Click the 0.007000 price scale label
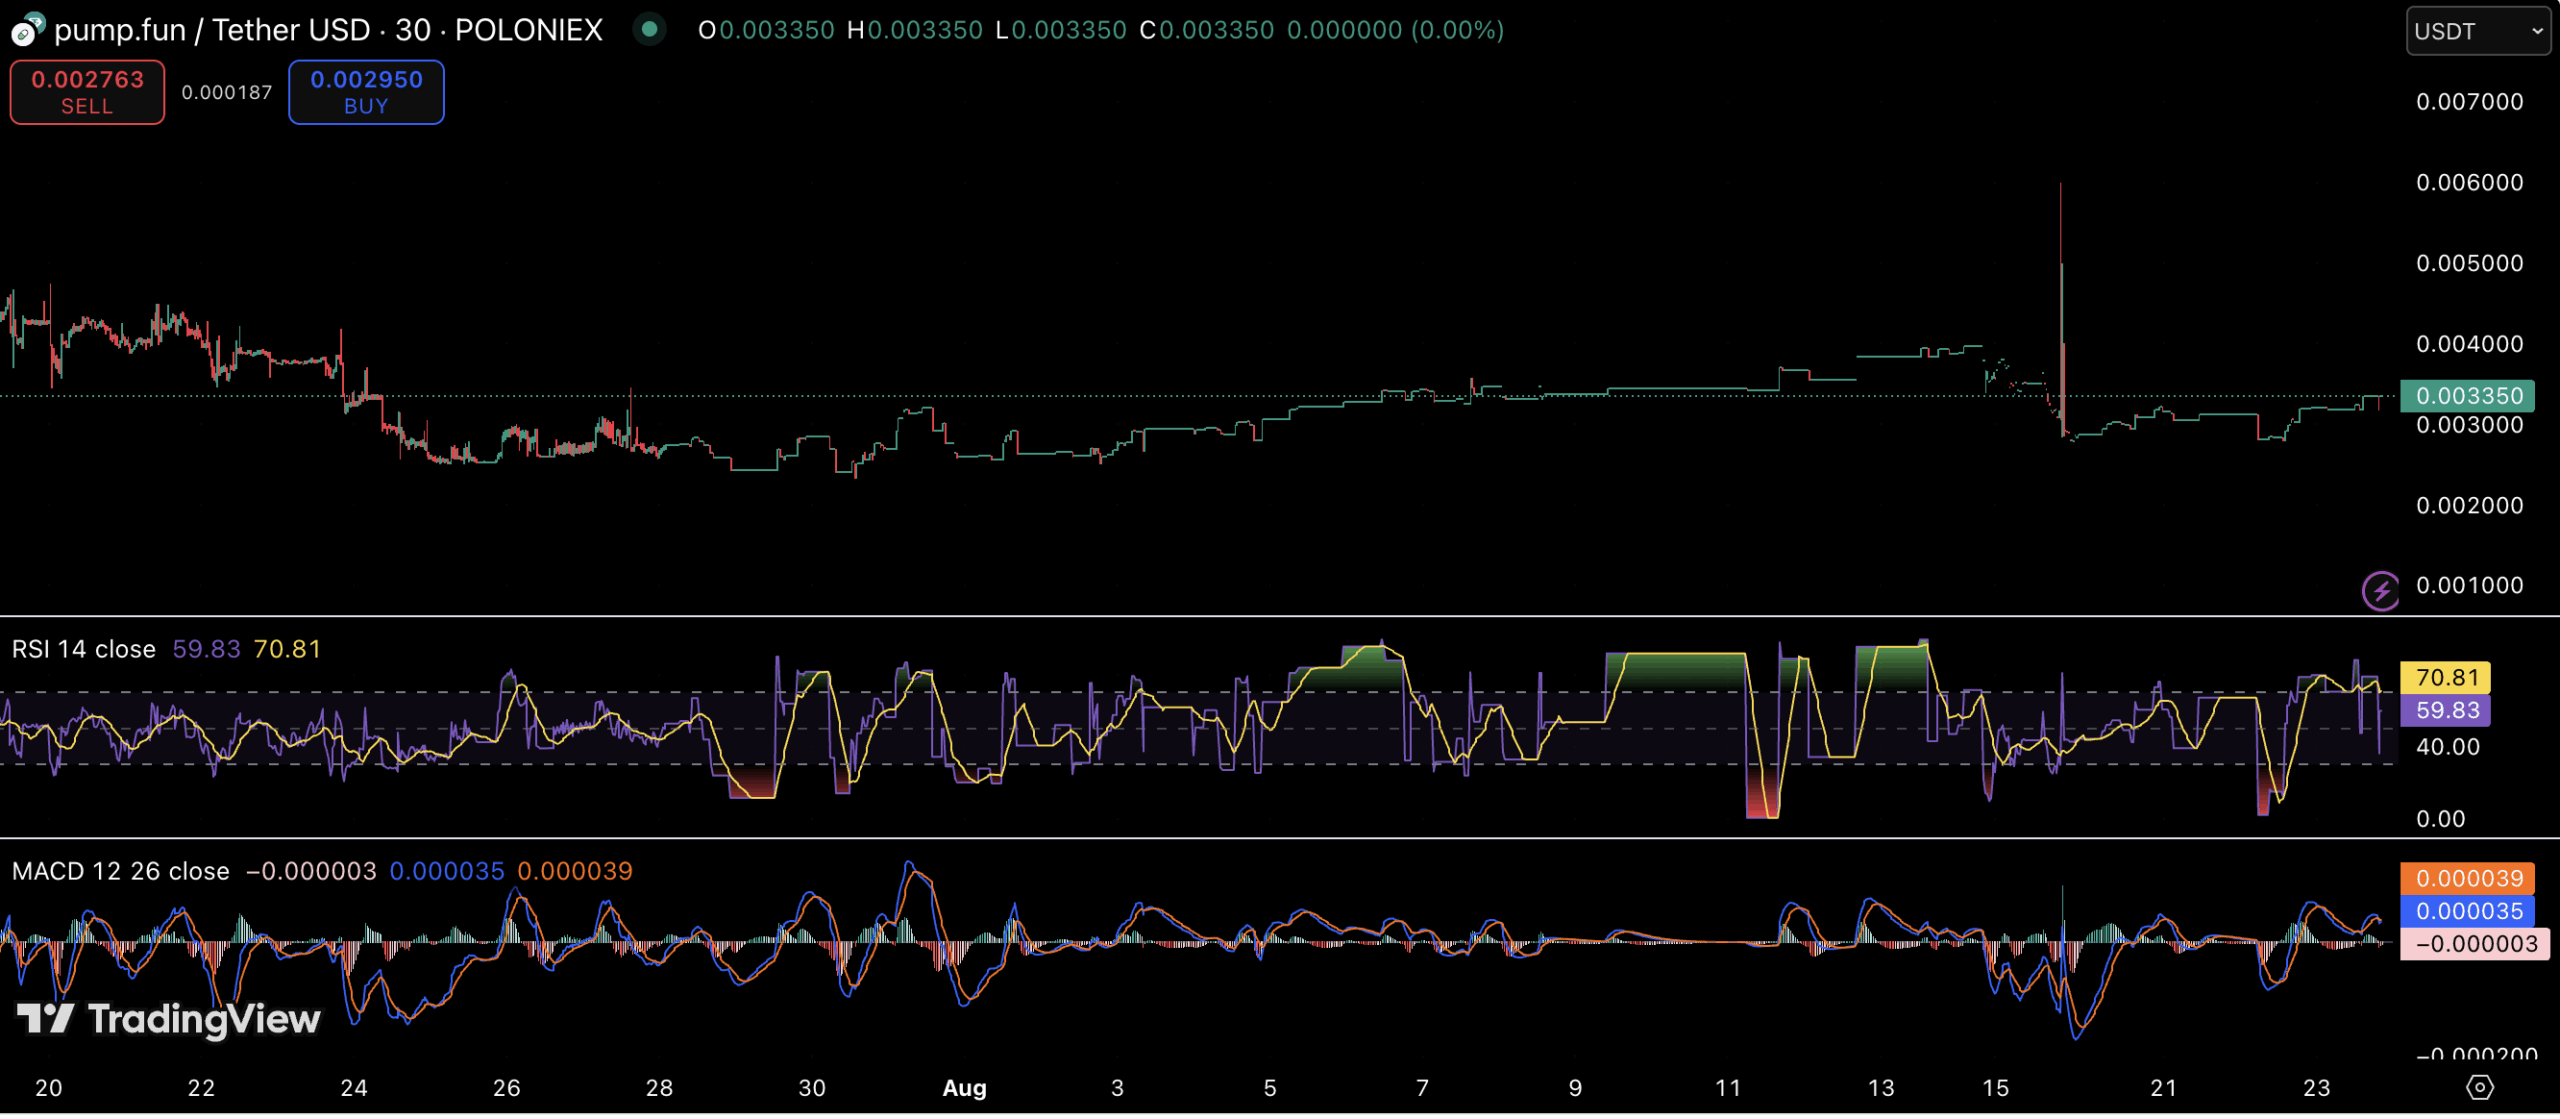Viewport: 2560px width, 1119px height. [2469, 102]
